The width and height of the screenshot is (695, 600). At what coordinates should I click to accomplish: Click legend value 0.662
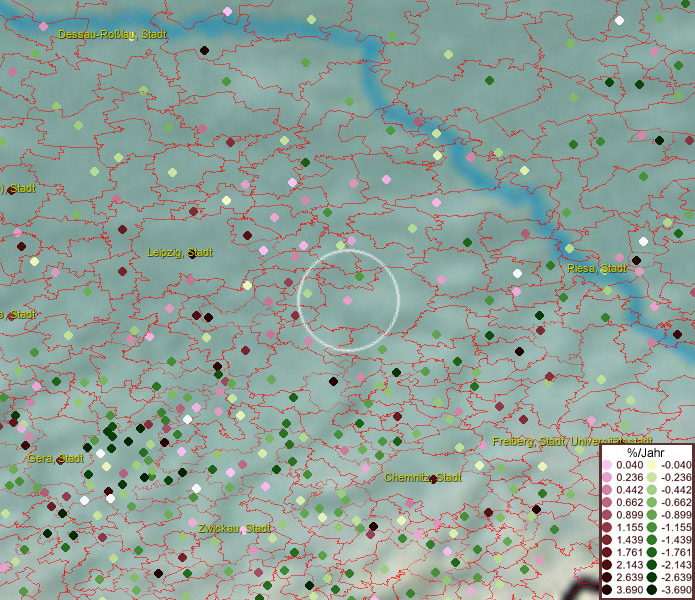tap(629, 503)
